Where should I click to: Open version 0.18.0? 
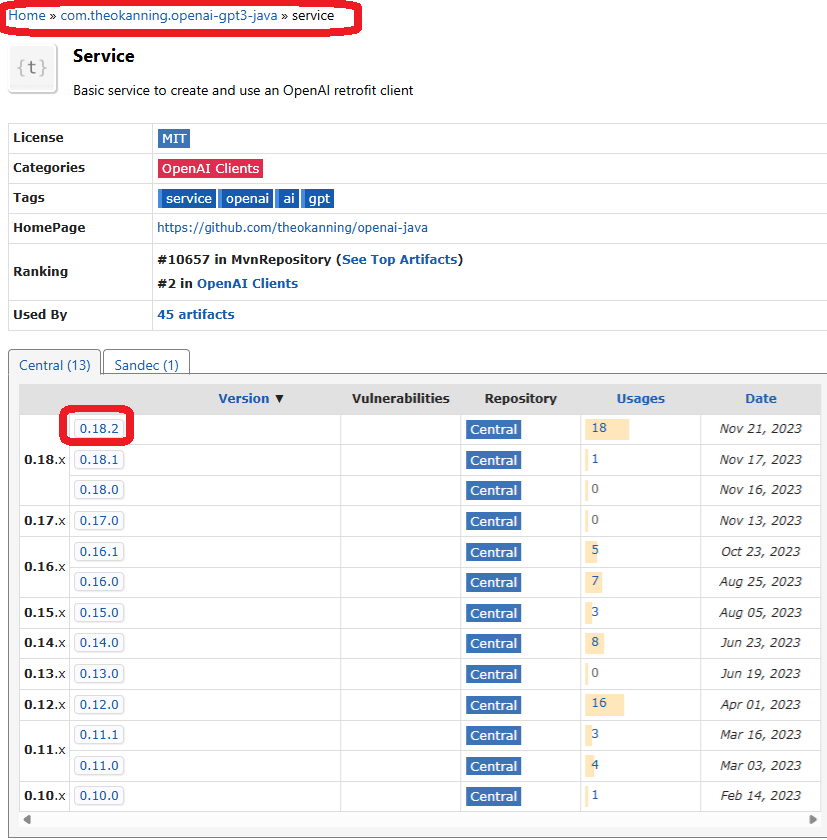pos(99,490)
